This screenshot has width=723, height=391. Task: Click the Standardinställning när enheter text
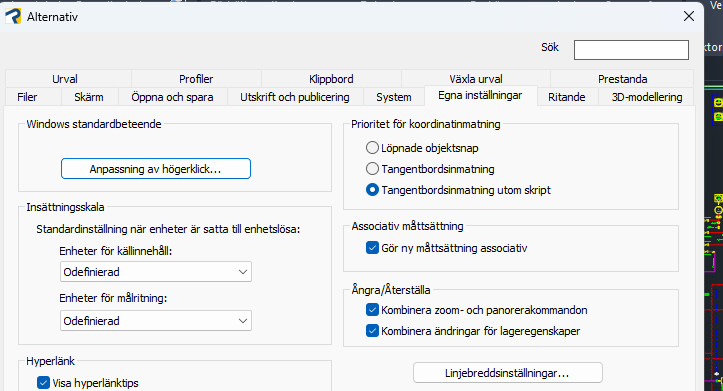pyautogui.click(x=168, y=229)
